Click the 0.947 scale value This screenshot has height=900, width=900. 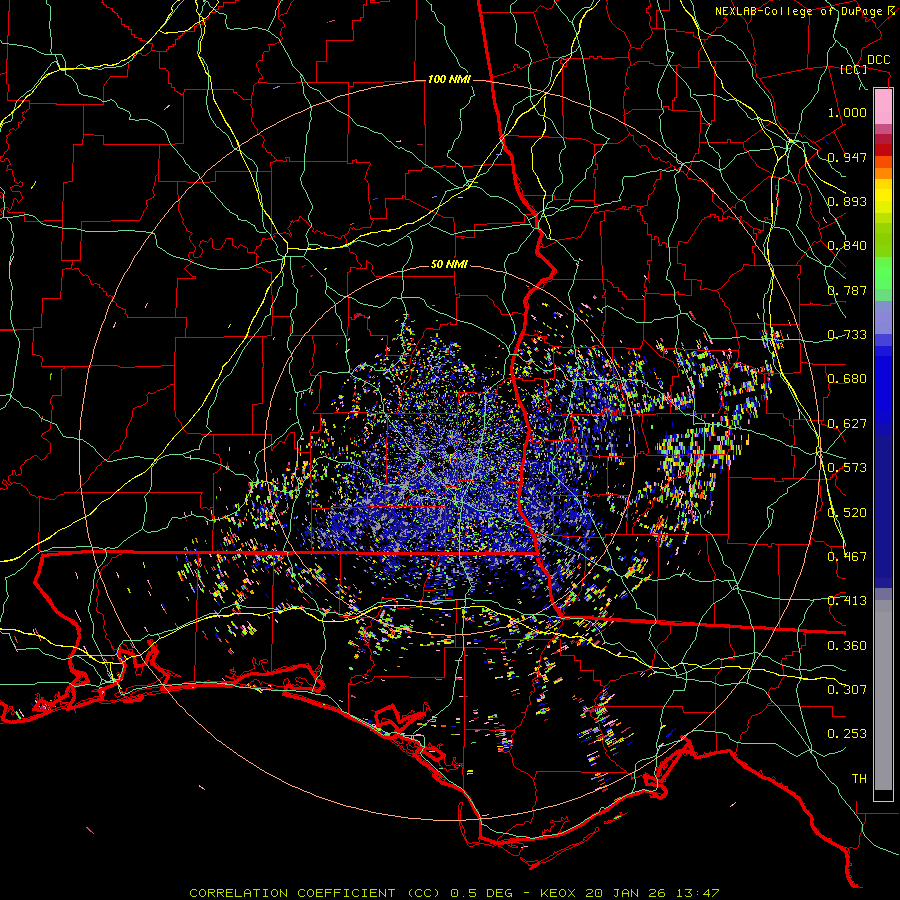point(847,157)
